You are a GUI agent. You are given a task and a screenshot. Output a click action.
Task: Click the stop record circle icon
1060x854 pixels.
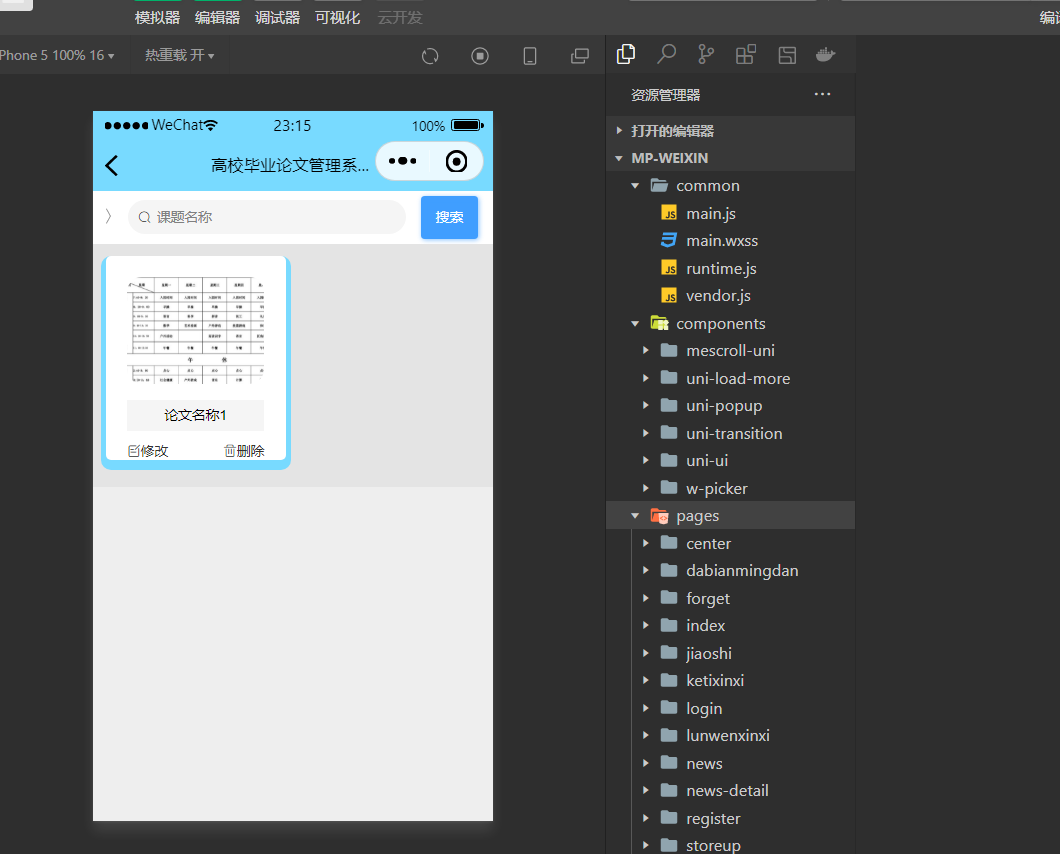pos(480,56)
